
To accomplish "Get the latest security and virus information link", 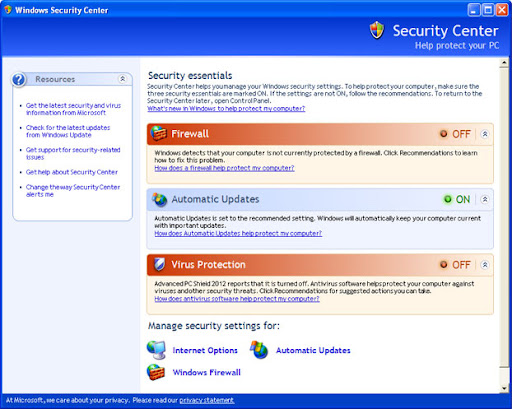I will click(73, 109).
